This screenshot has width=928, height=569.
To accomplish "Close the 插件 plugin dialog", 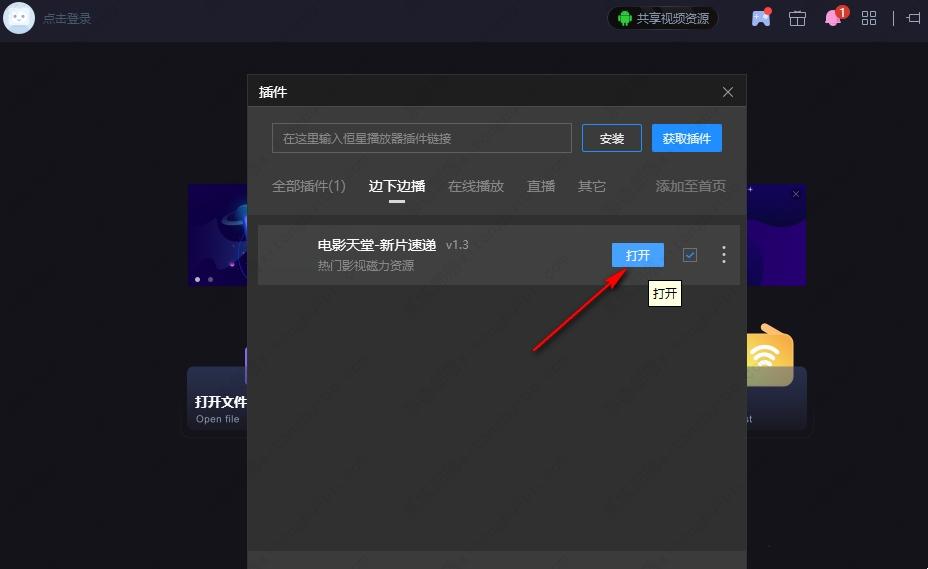I will [x=728, y=92].
